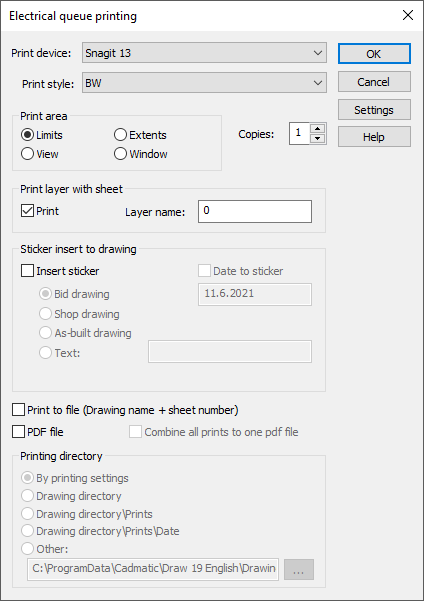Viewport: 424px width, 601px height.
Task: Decrease copies with the down arrow
Action: tap(317, 138)
